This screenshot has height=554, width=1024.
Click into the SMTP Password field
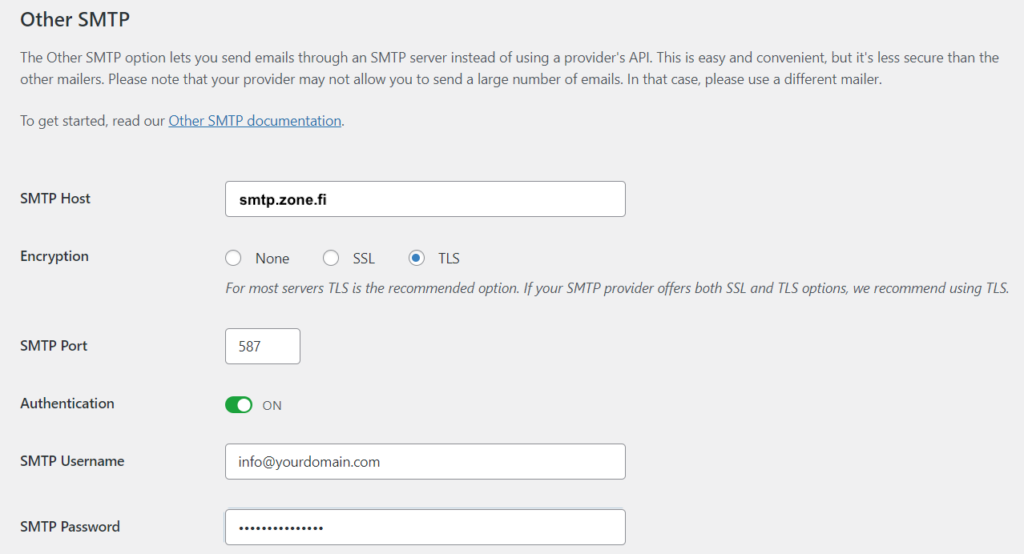(425, 527)
